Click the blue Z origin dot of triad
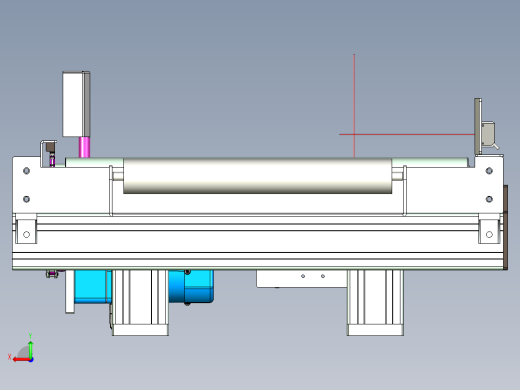This screenshot has height=390, width=520. click(x=31, y=360)
